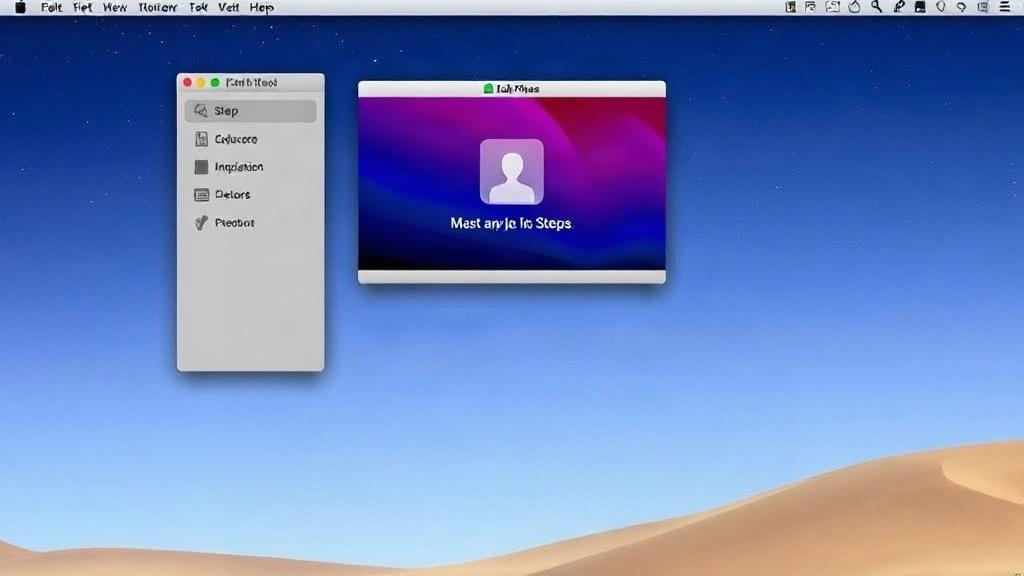
Task: Click the dark square status icon leftmost in tray
Action: (790, 7)
